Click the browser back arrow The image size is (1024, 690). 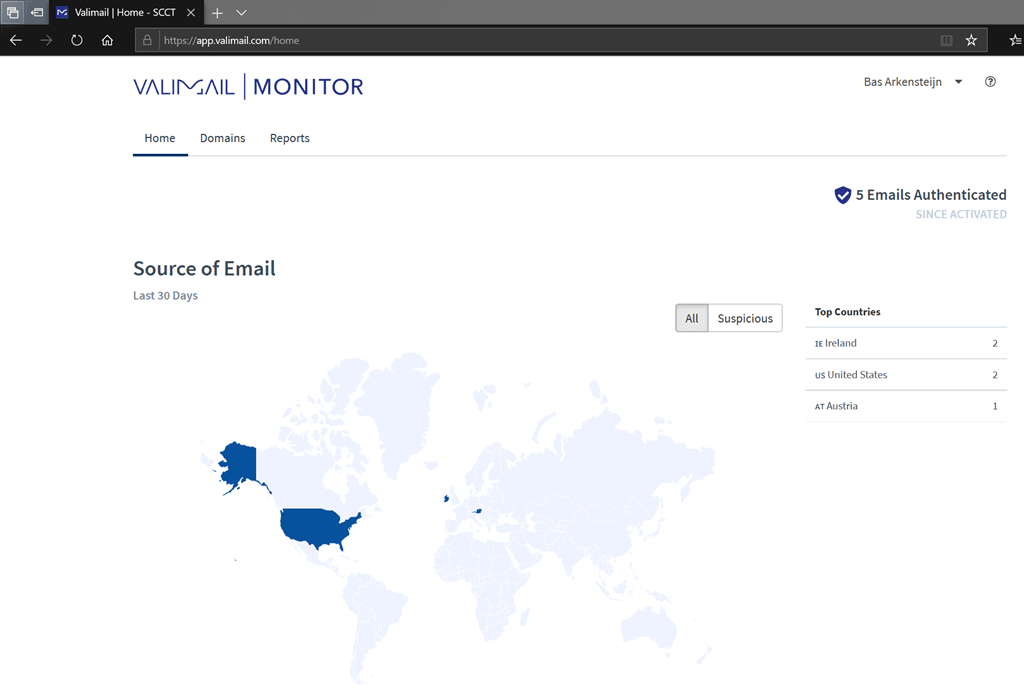16,41
